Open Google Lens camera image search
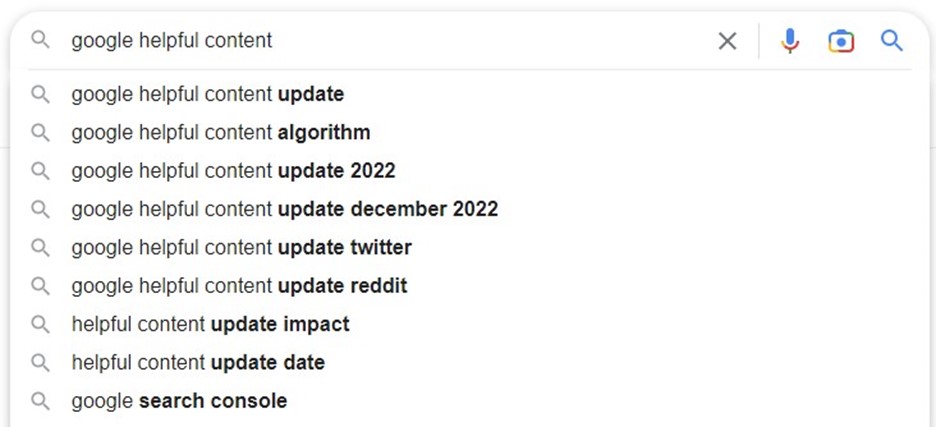Image resolution: width=936 pixels, height=427 pixels. [841, 41]
